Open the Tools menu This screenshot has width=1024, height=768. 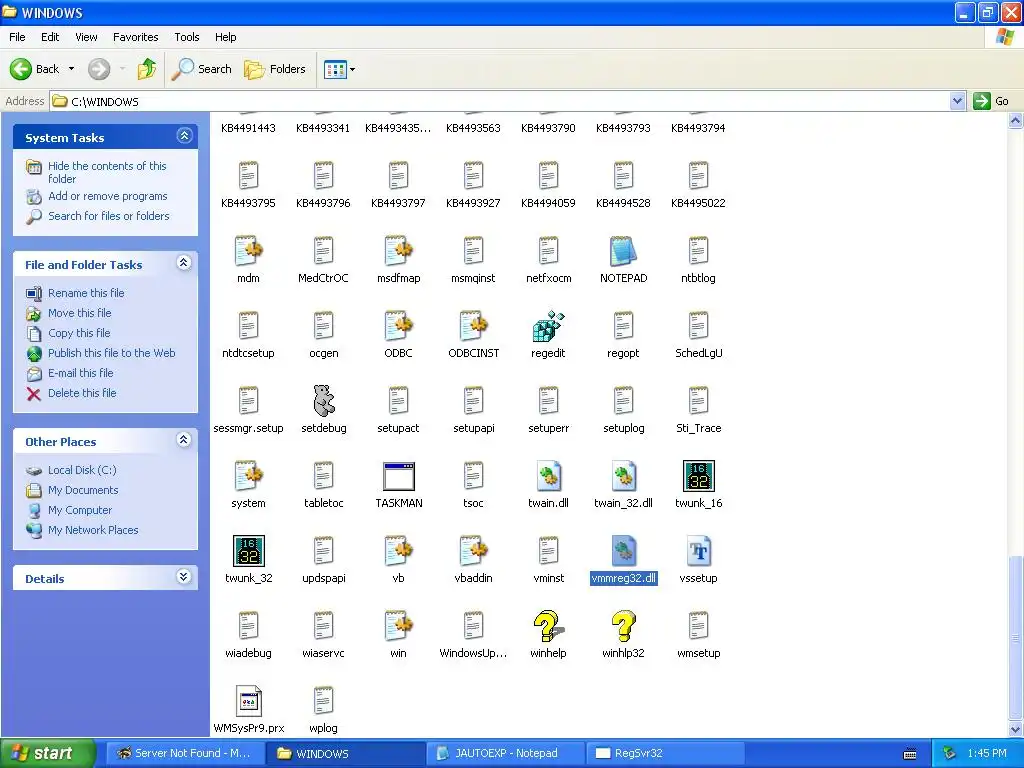click(186, 37)
